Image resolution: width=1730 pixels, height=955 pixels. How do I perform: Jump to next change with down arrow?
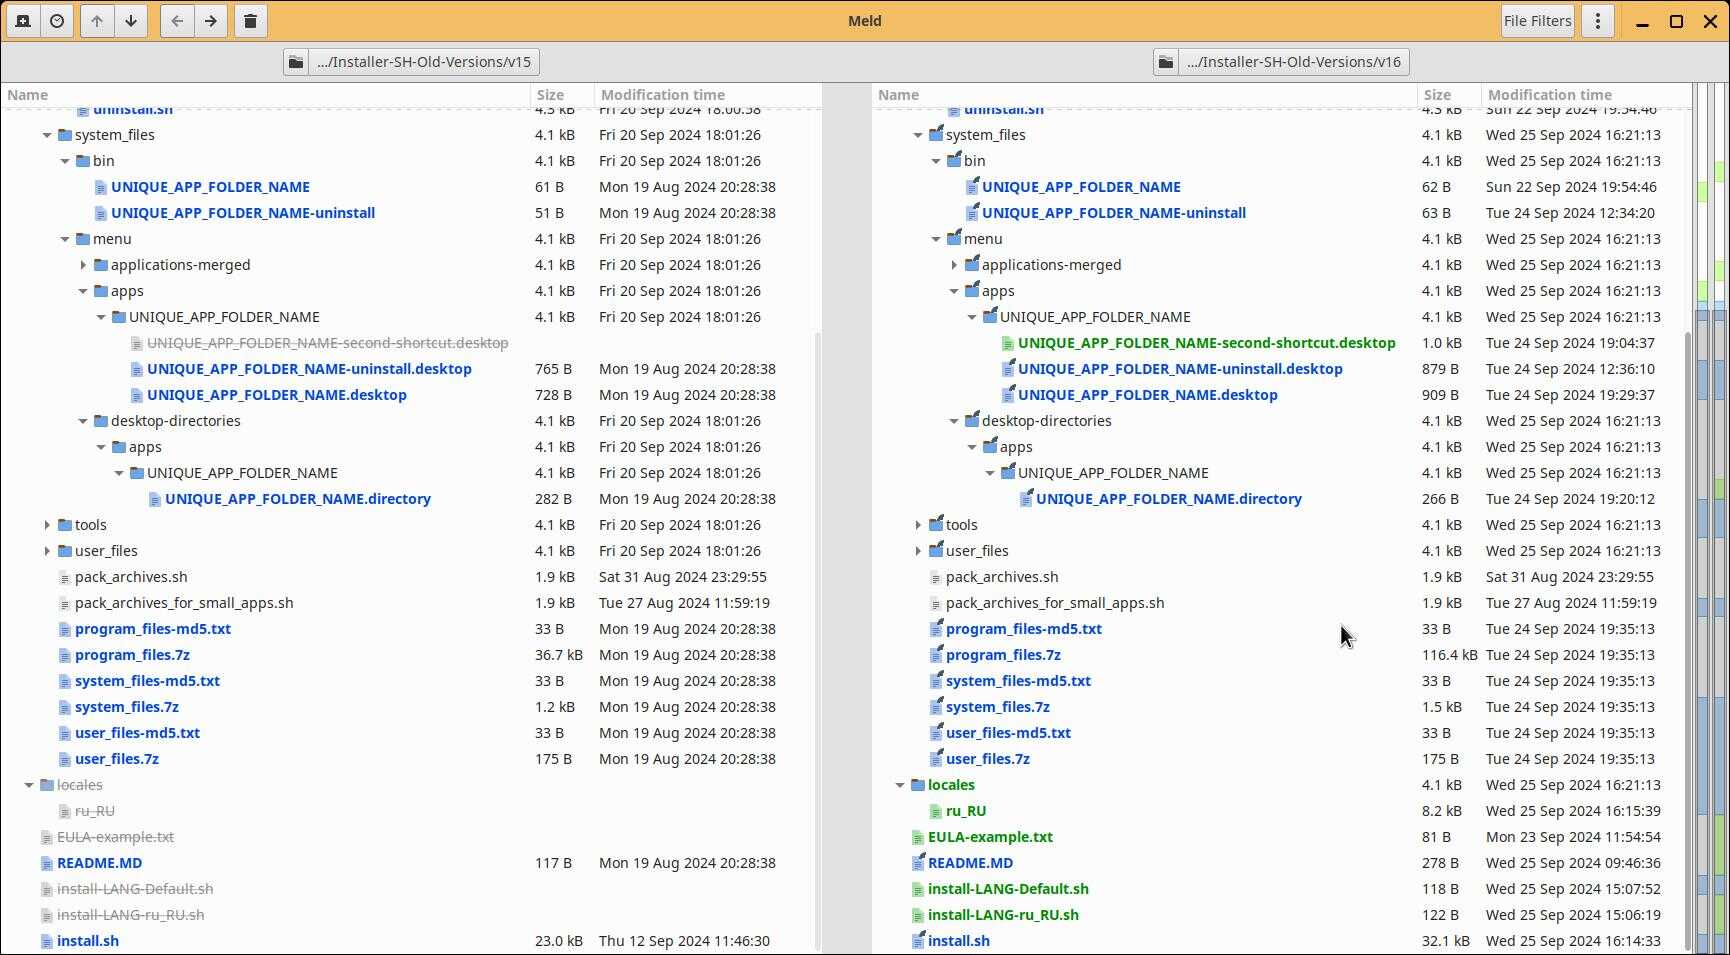click(x=131, y=21)
